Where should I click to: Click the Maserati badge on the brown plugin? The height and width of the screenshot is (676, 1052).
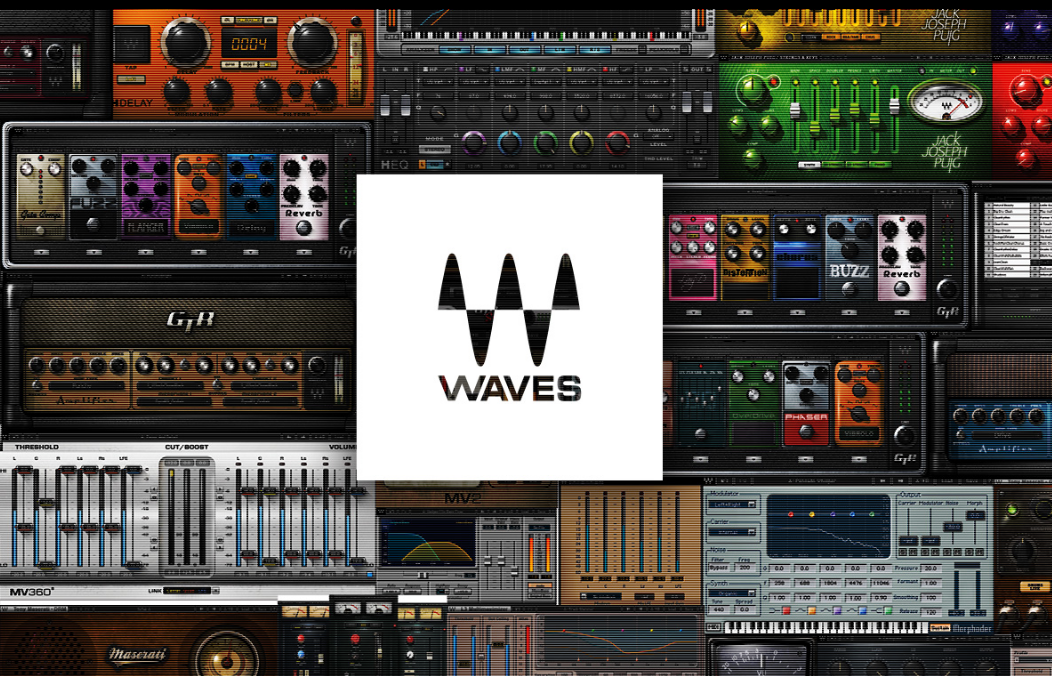(x=138, y=654)
